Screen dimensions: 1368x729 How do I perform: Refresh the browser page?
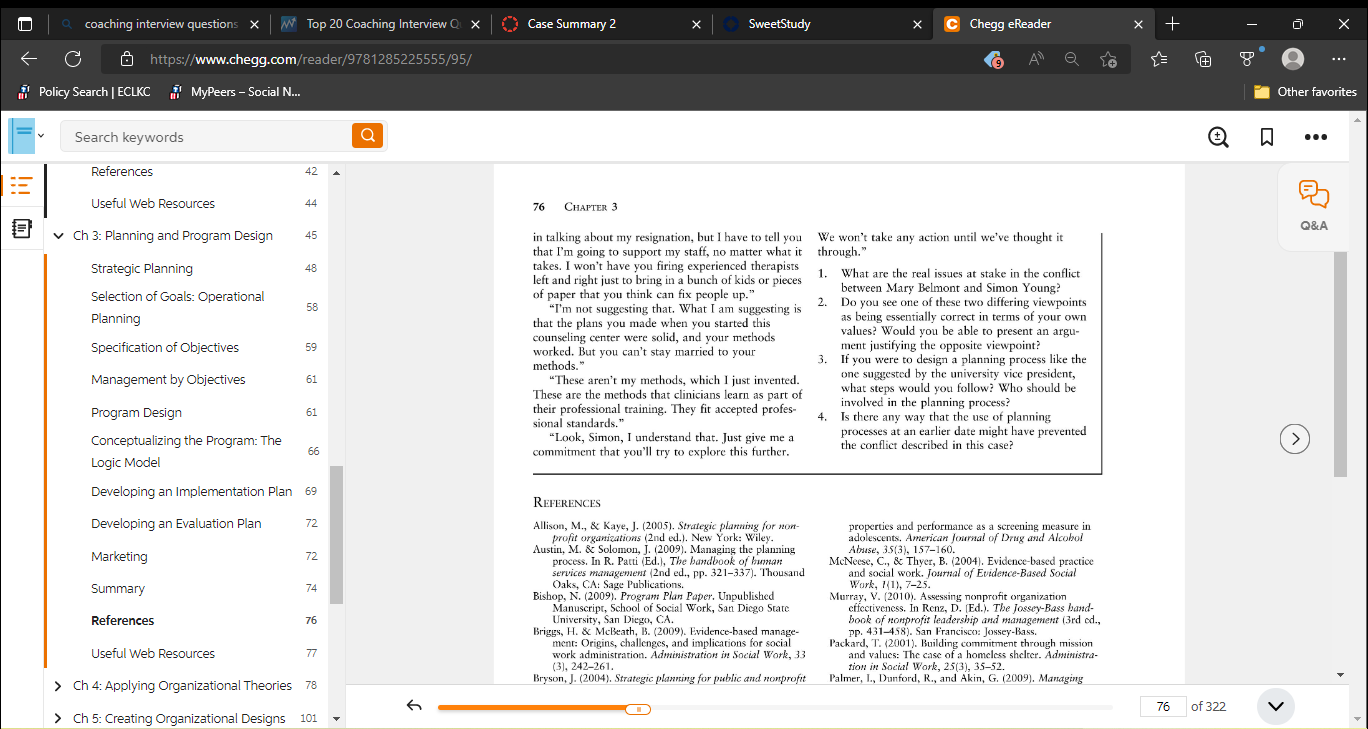(73, 59)
